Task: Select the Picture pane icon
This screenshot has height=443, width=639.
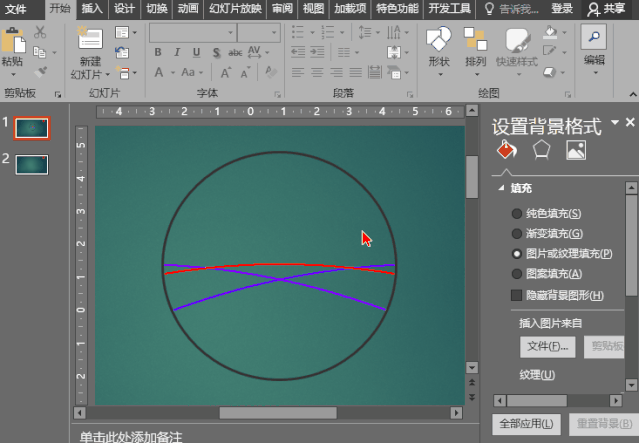Action: [x=576, y=150]
